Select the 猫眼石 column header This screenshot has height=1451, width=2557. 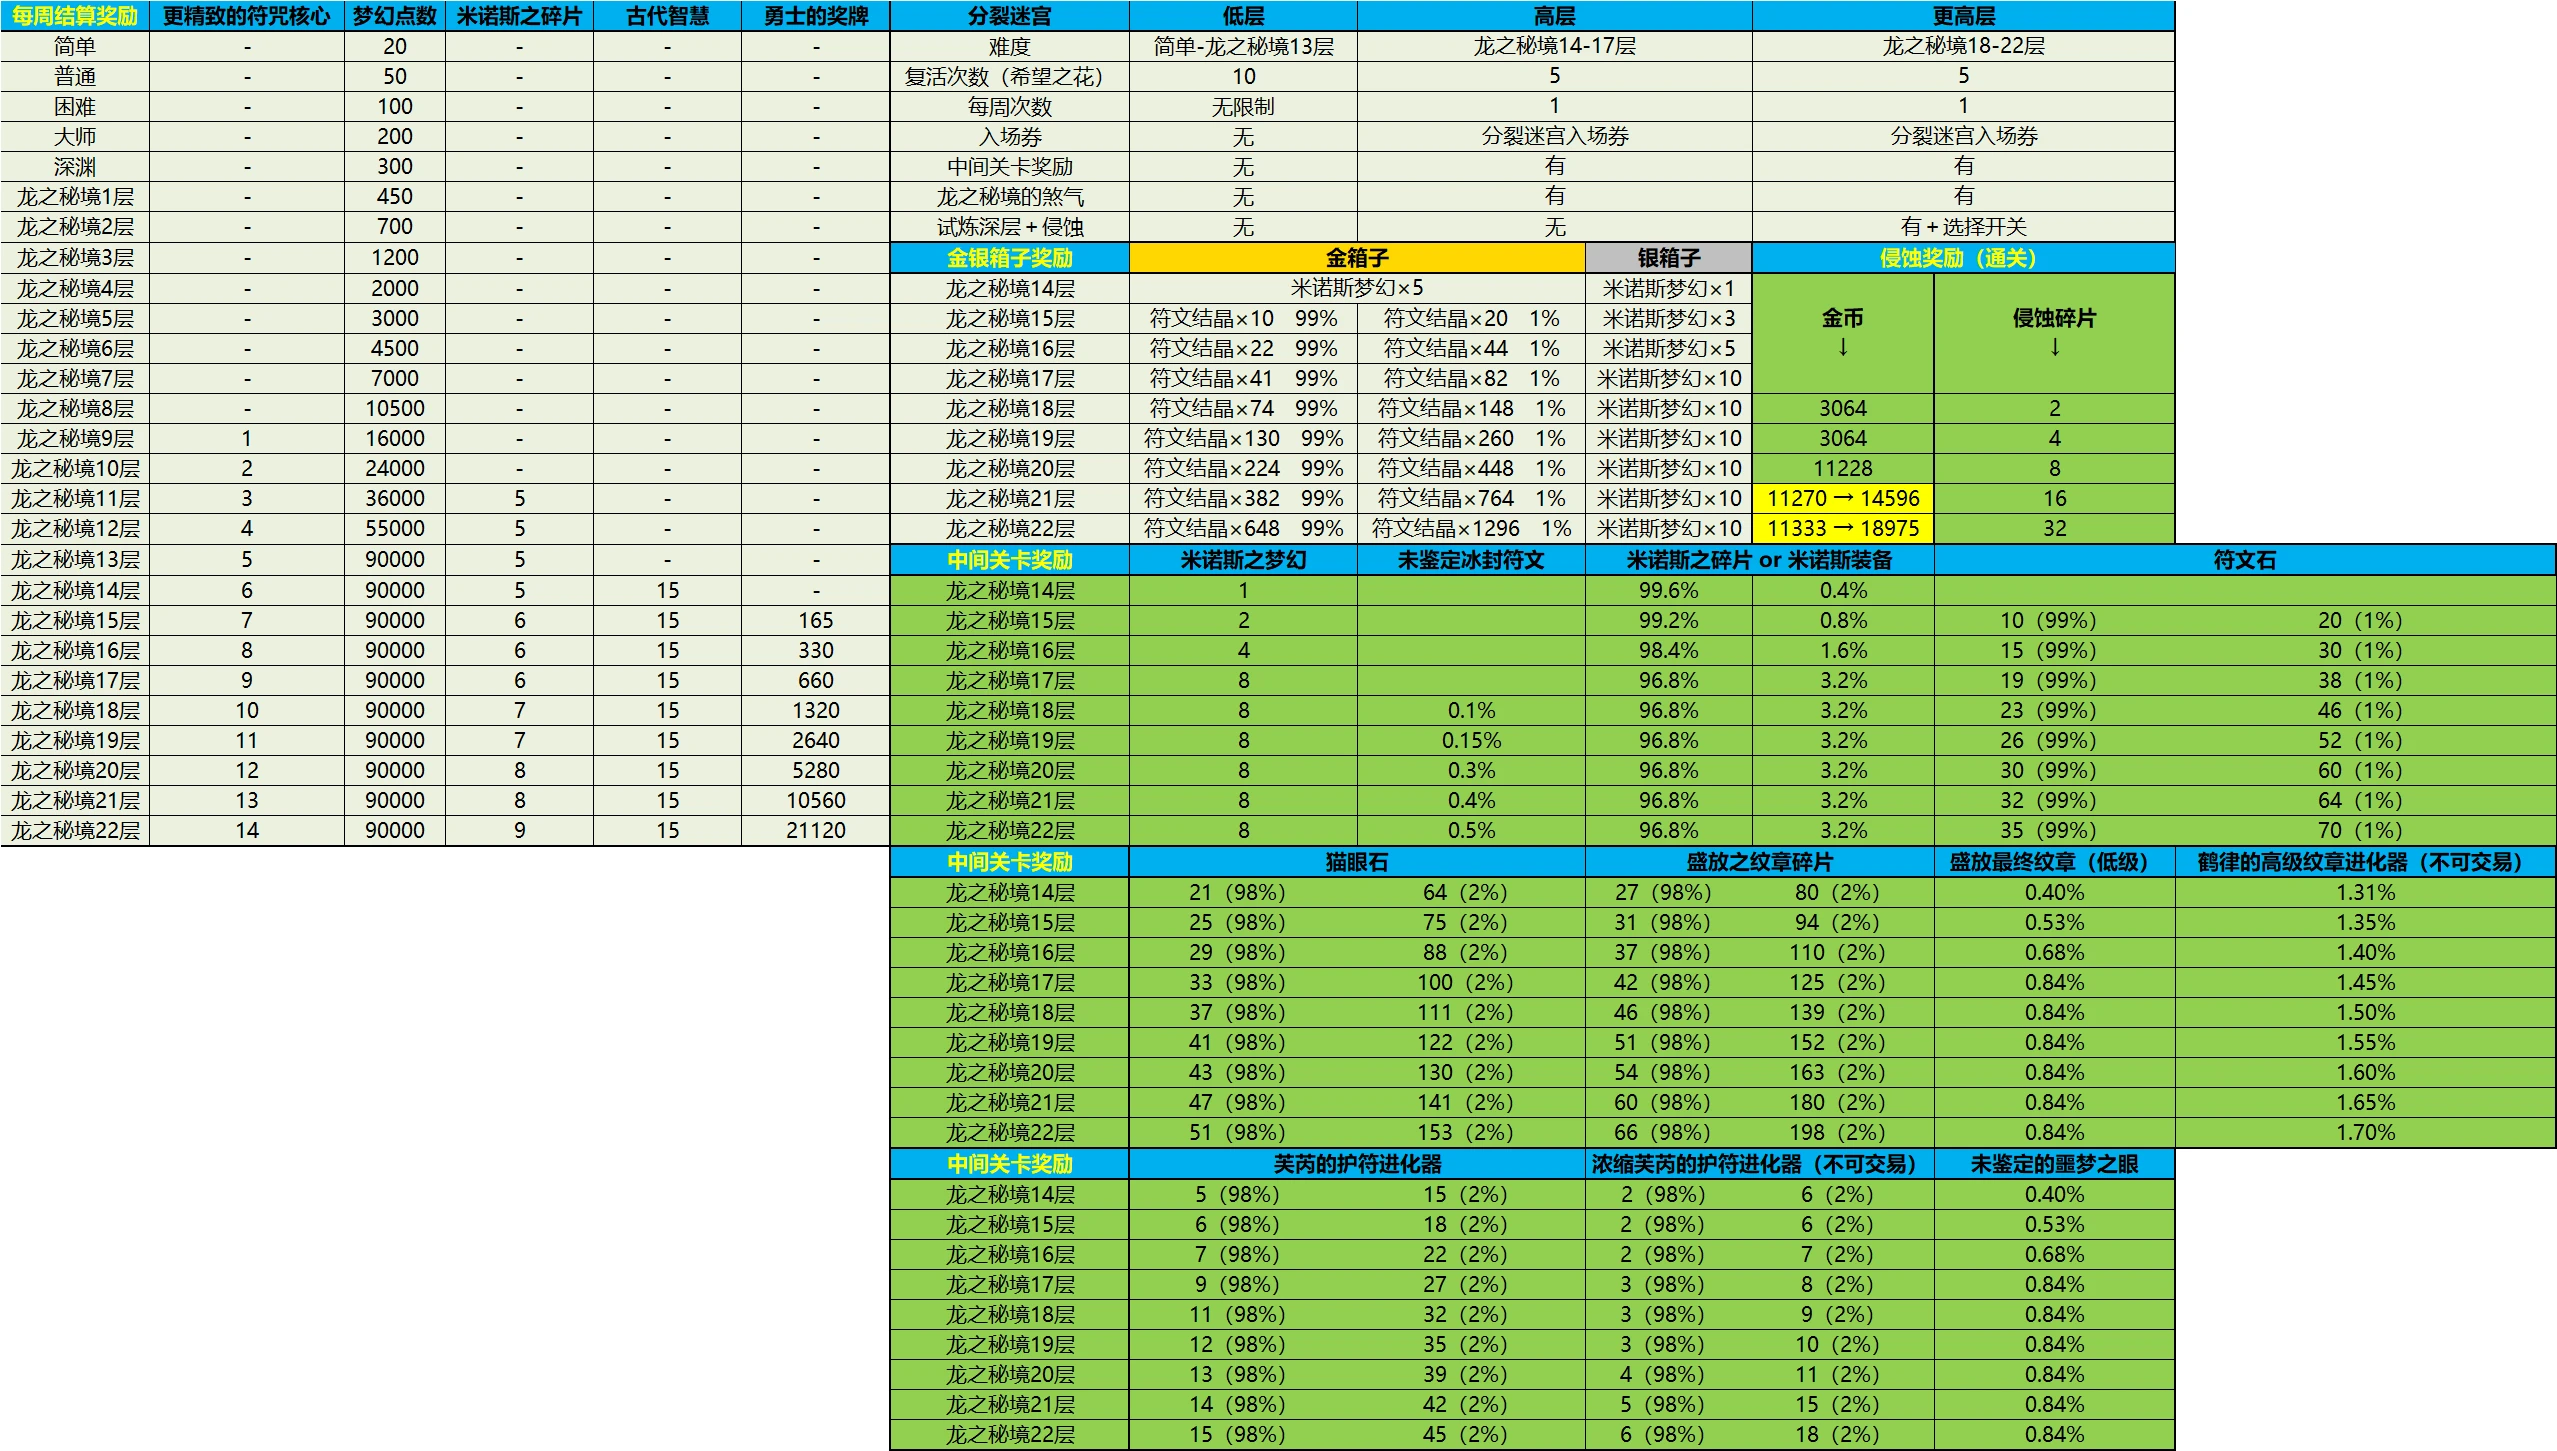pos(1356,862)
